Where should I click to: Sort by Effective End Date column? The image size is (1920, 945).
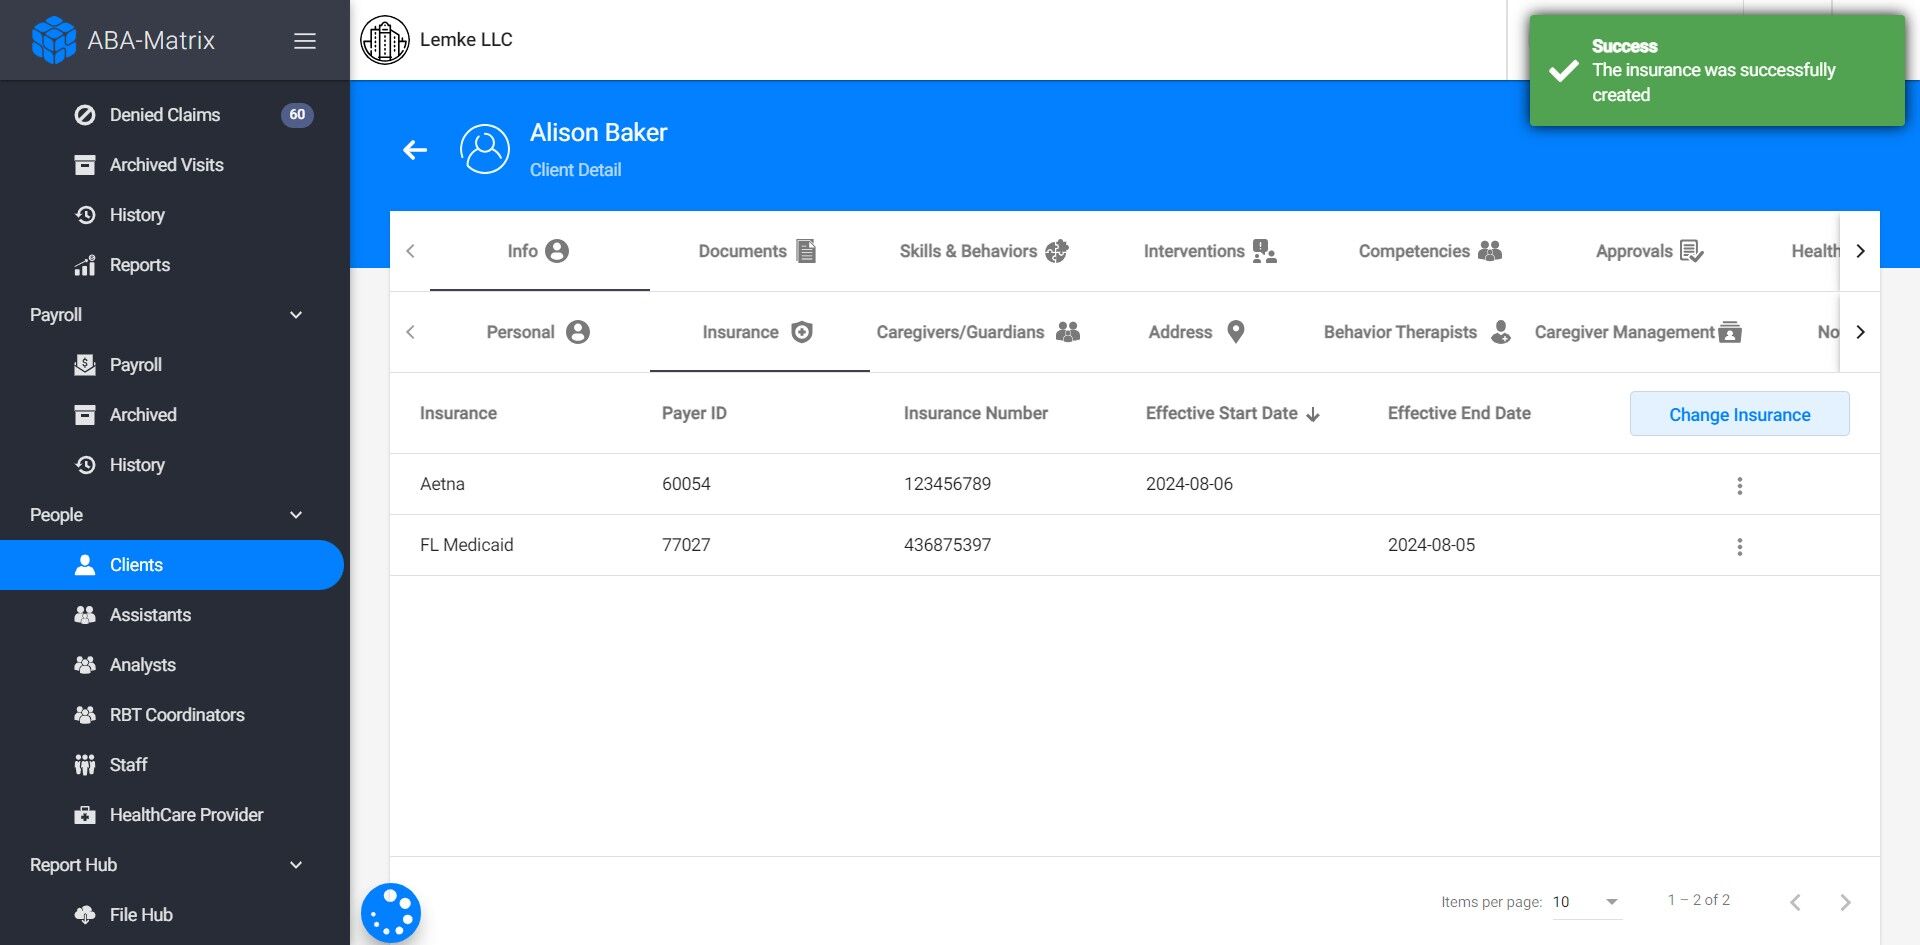pyautogui.click(x=1459, y=413)
